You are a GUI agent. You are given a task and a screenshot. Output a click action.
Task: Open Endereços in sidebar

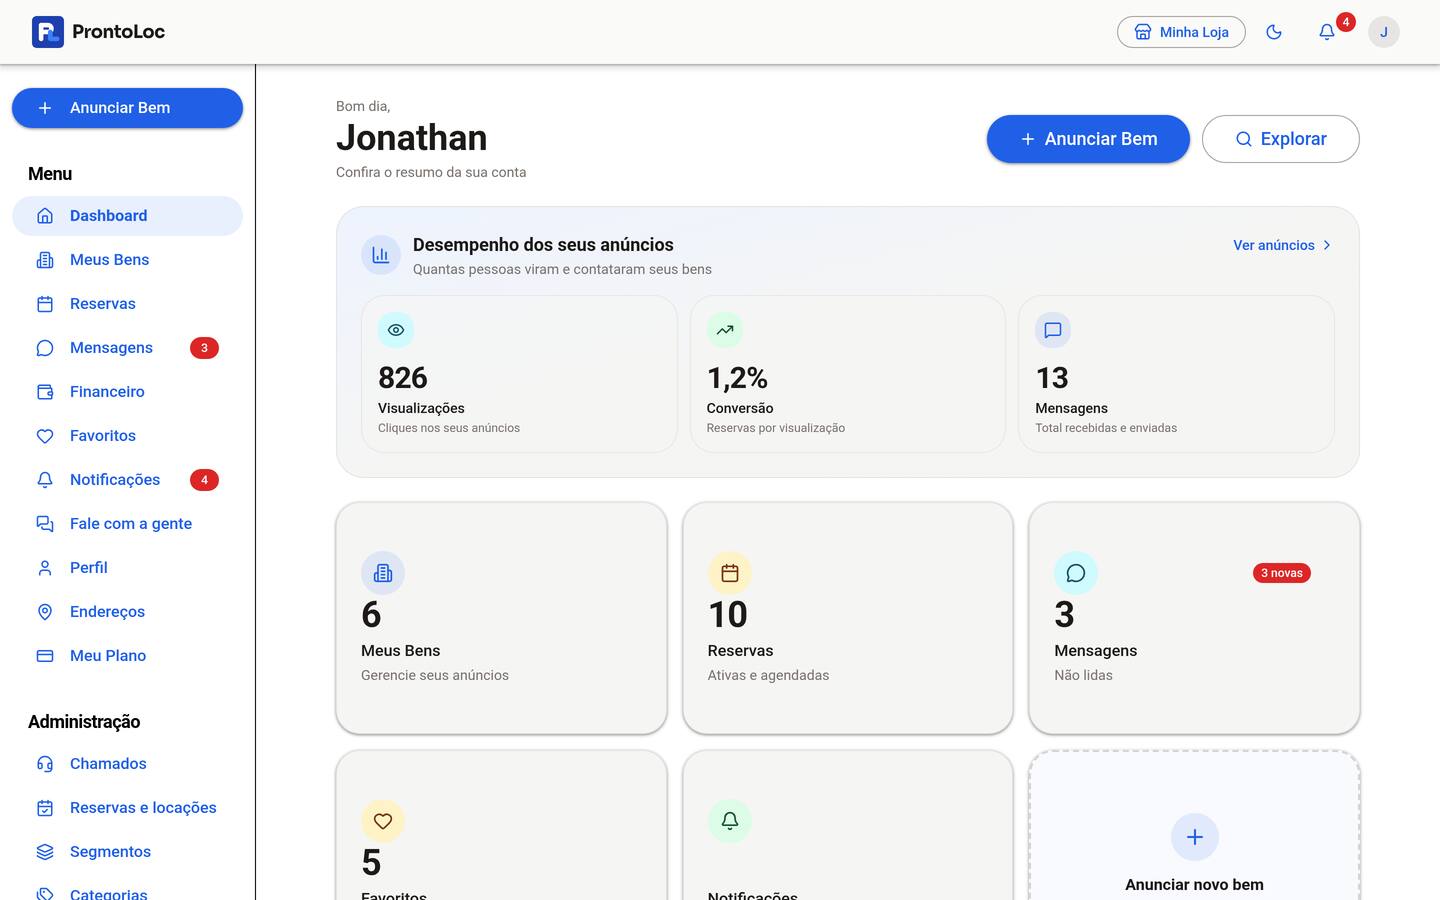[x=127, y=612]
